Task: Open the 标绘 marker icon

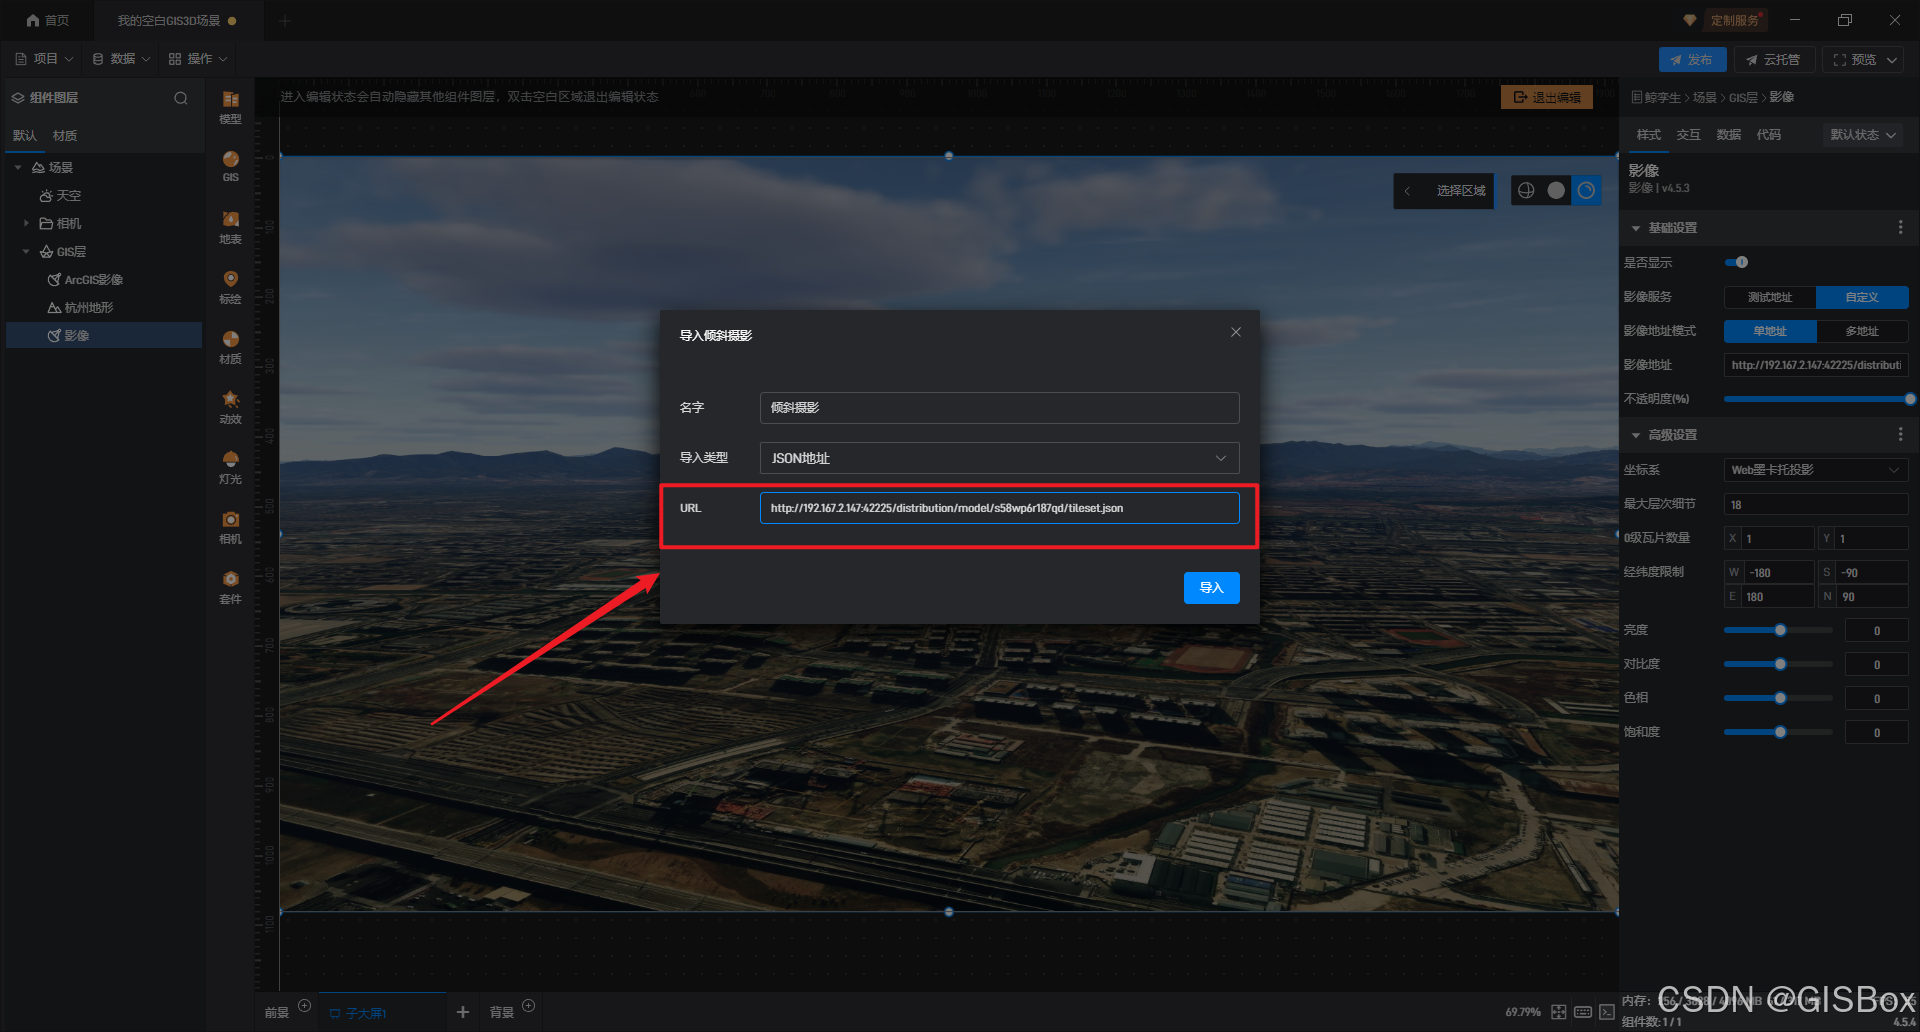Action: click(x=230, y=287)
